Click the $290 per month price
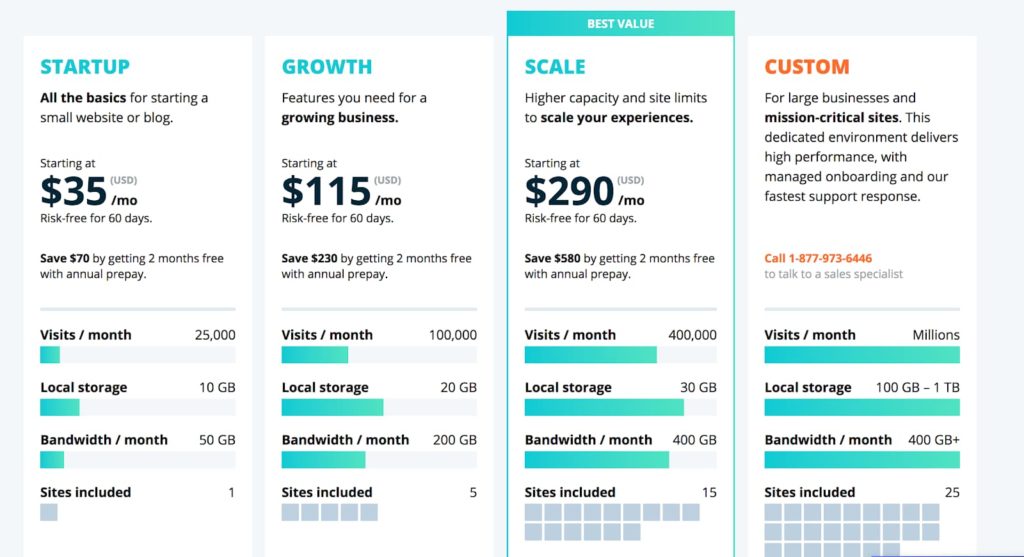This screenshot has width=1024, height=557. point(584,191)
